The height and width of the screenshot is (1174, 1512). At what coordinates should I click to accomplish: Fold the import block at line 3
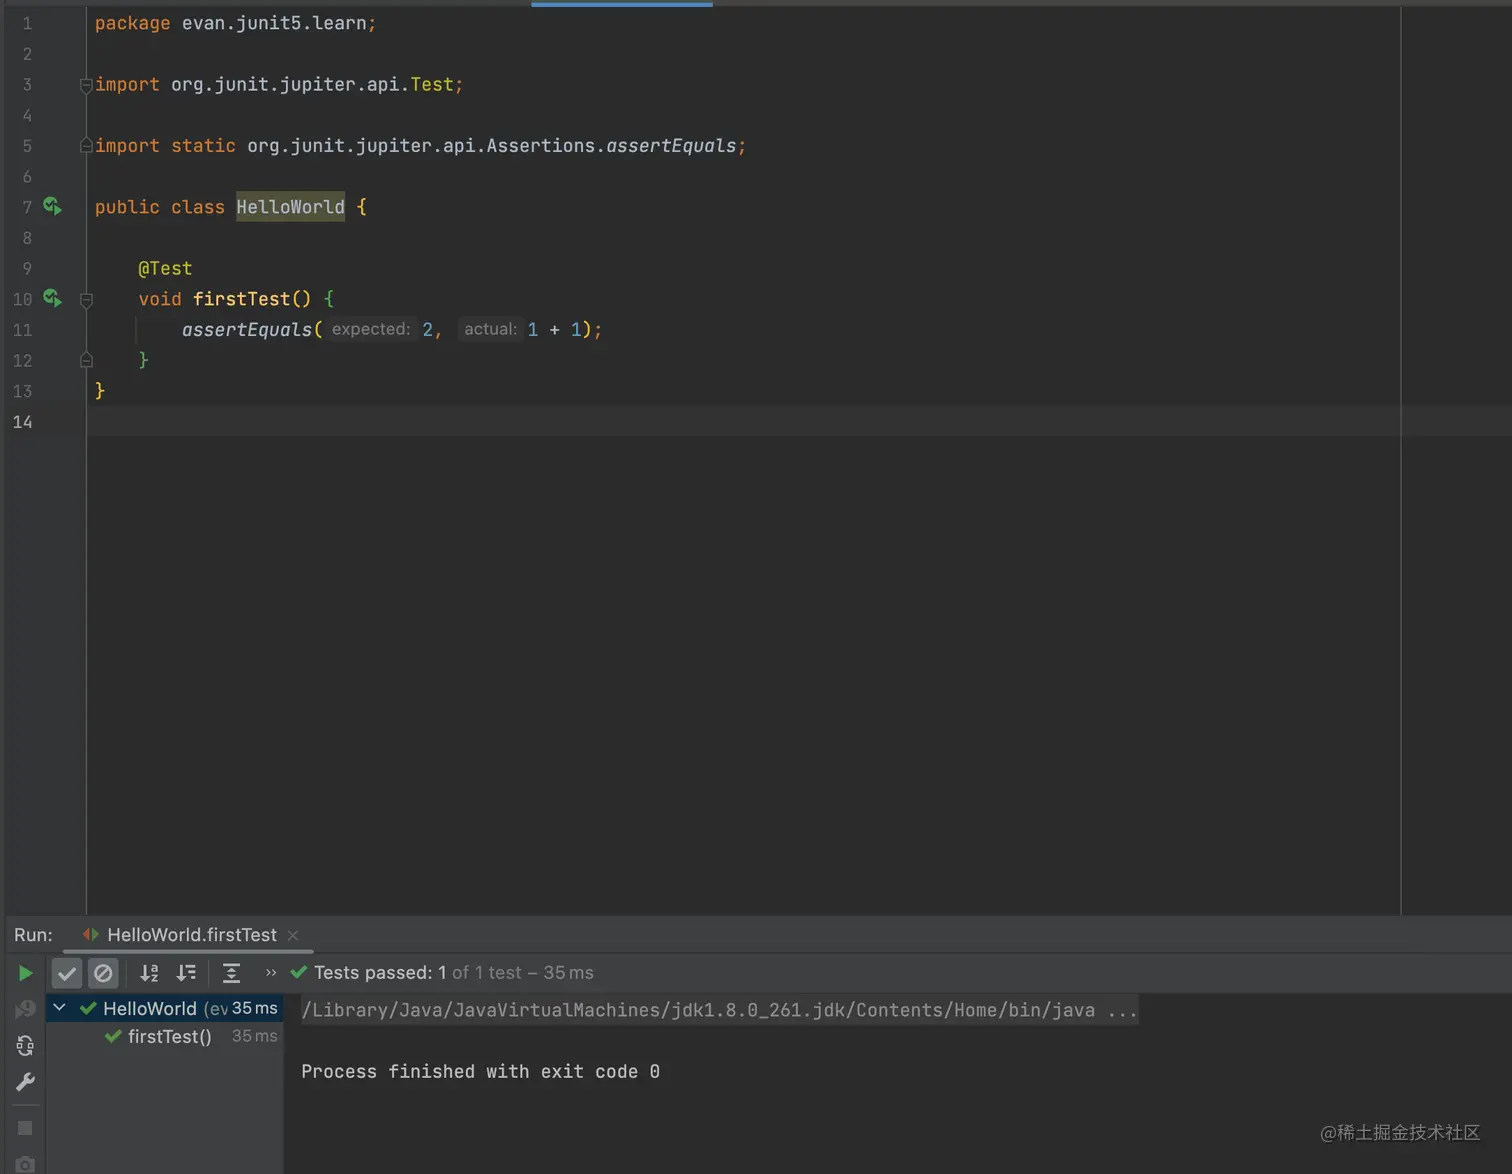tap(86, 85)
